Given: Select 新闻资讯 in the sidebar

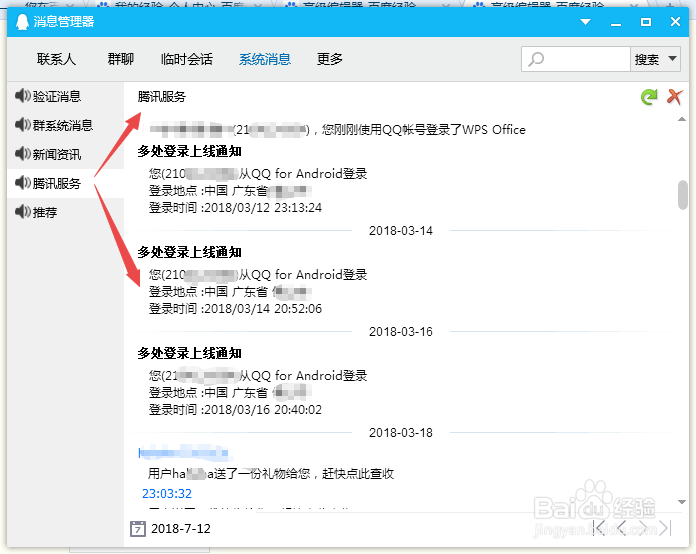Looking at the screenshot, I should point(65,154).
